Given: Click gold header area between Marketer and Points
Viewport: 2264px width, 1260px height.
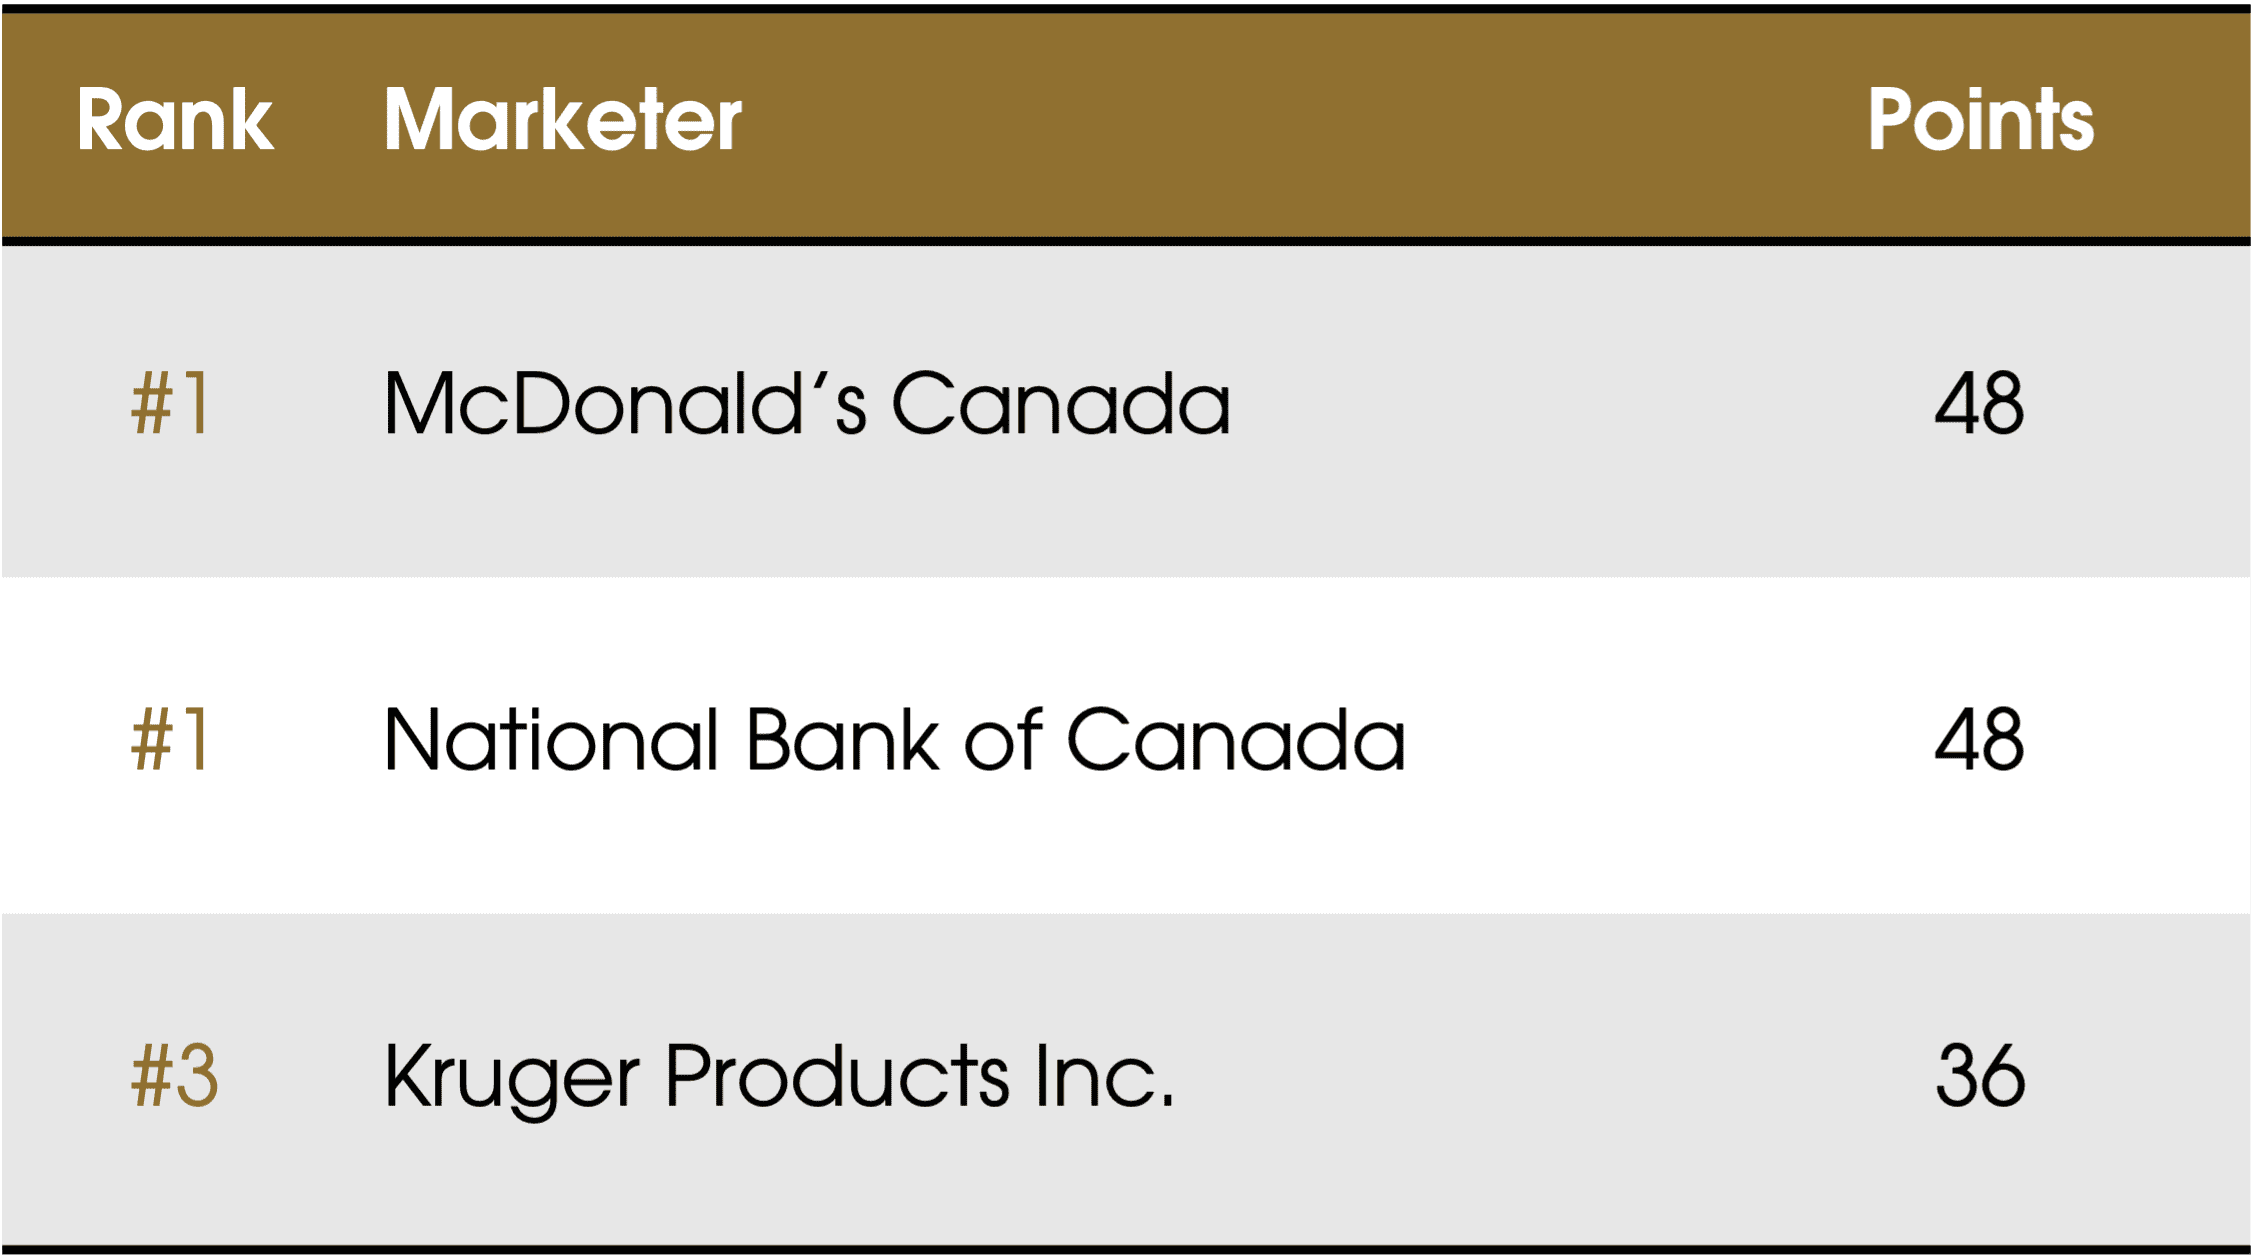Looking at the screenshot, I should point(1300,120).
